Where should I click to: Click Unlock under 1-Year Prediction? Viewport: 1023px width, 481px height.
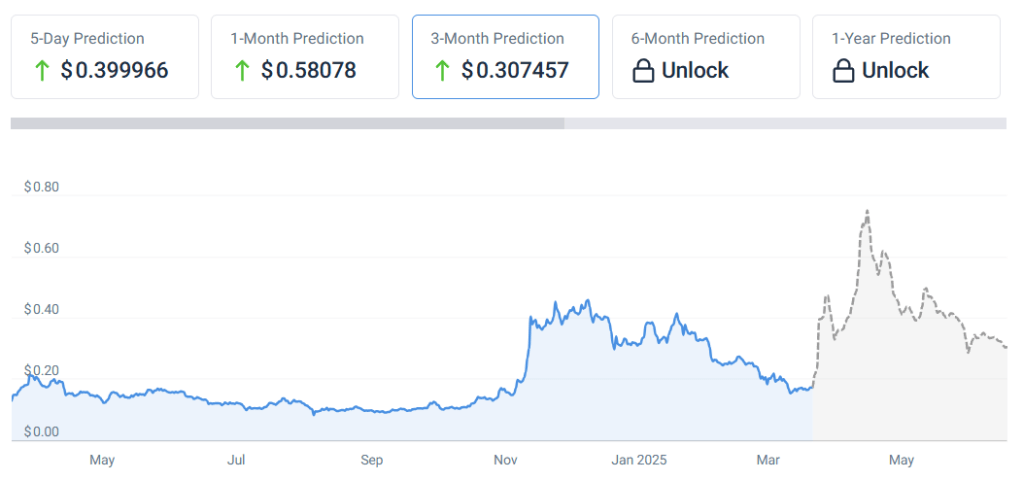(895, 71)
